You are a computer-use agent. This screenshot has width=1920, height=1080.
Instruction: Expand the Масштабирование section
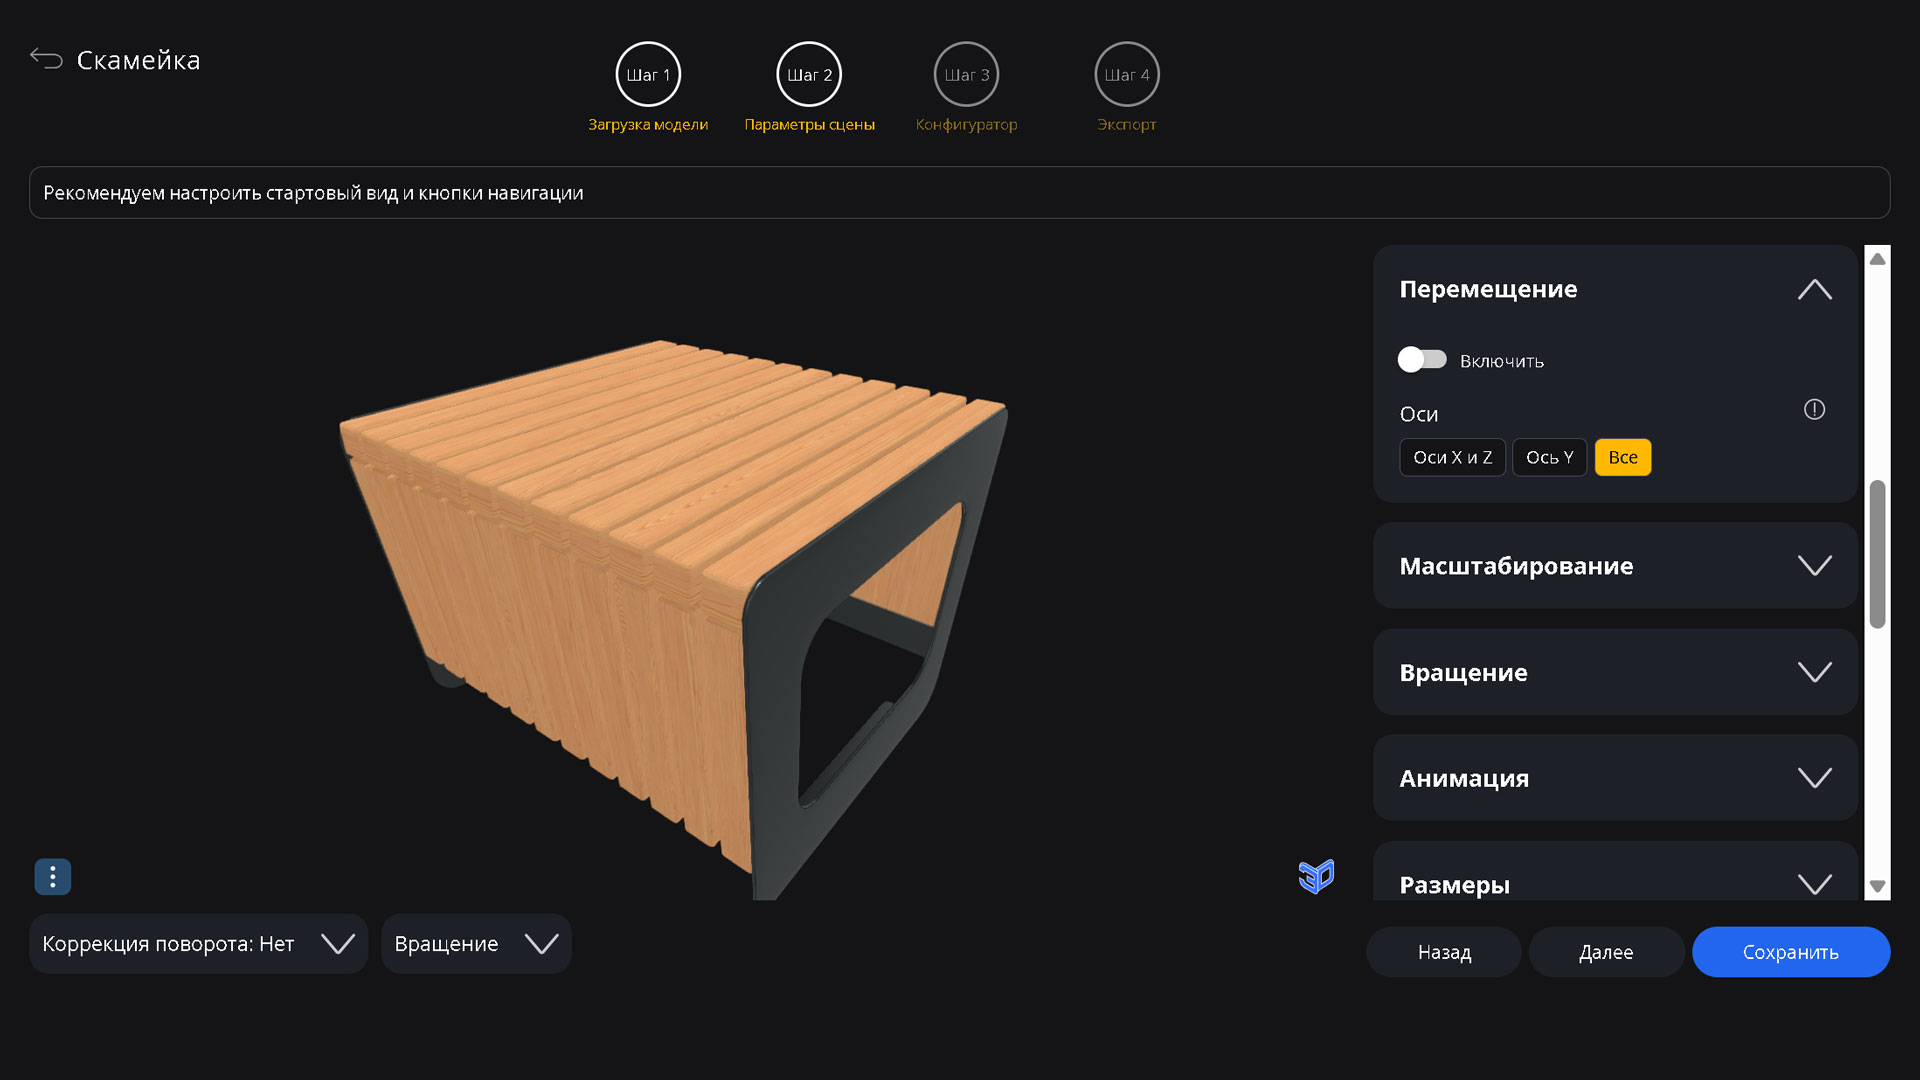coord(1815,565)
